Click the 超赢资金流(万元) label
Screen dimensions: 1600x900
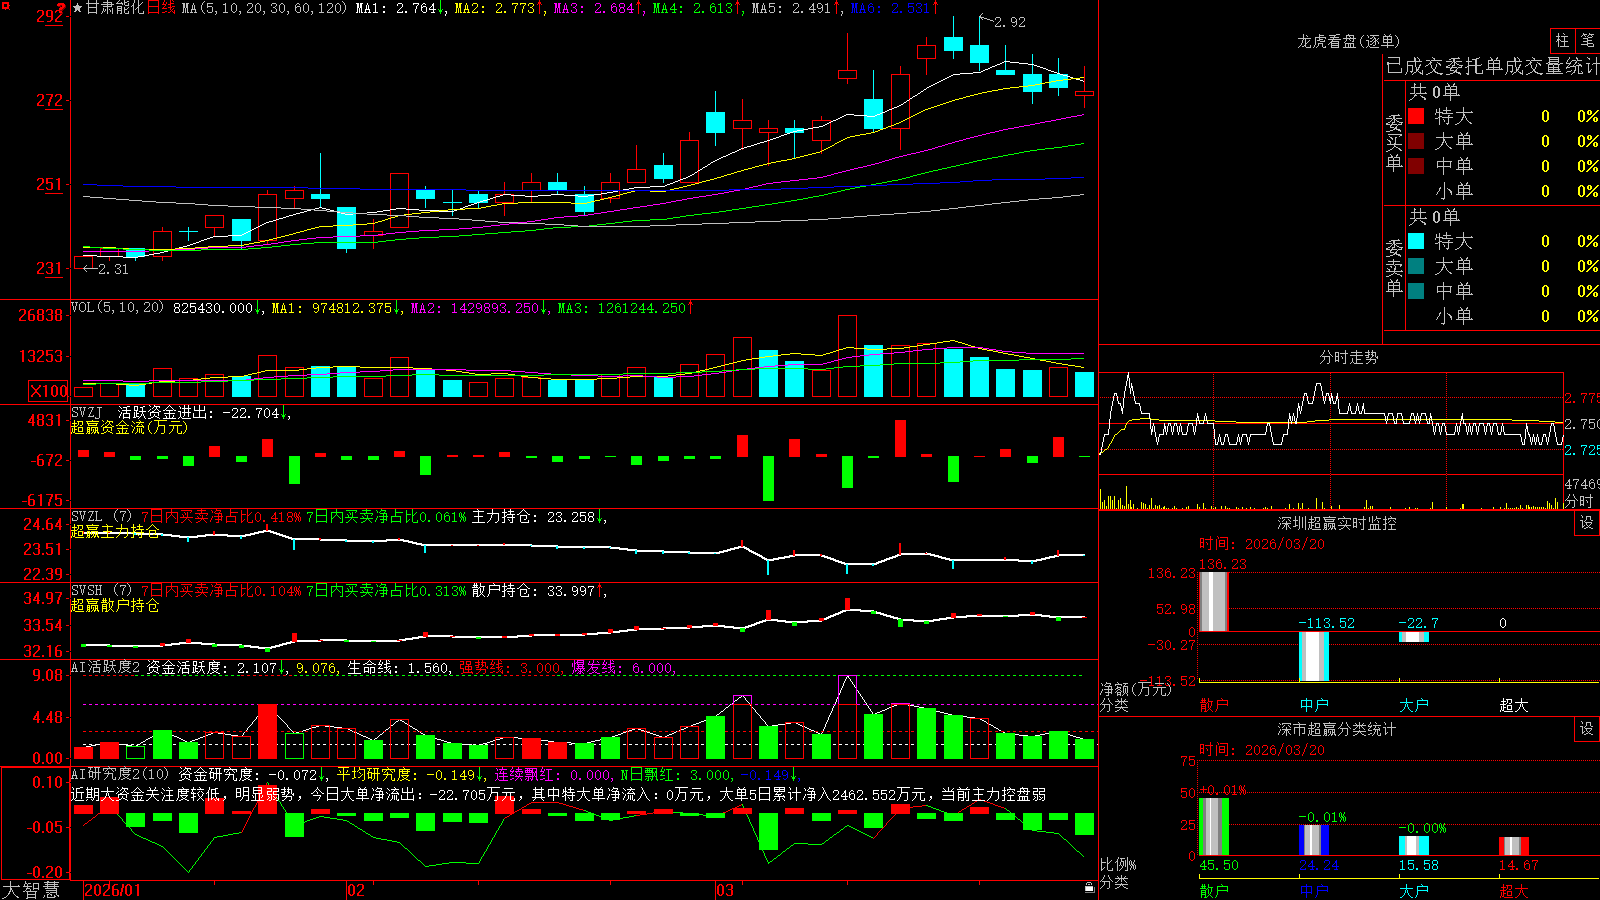129,427
